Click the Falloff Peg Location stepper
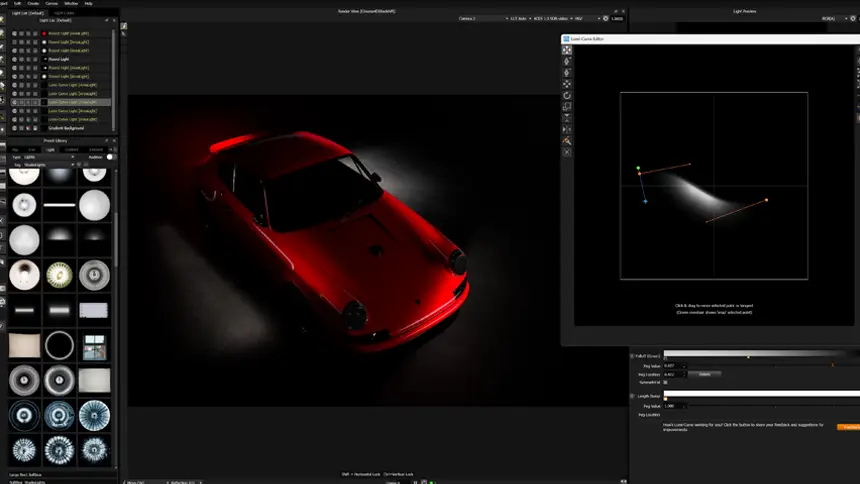This screenshot has width=860, height=484. 684,374
